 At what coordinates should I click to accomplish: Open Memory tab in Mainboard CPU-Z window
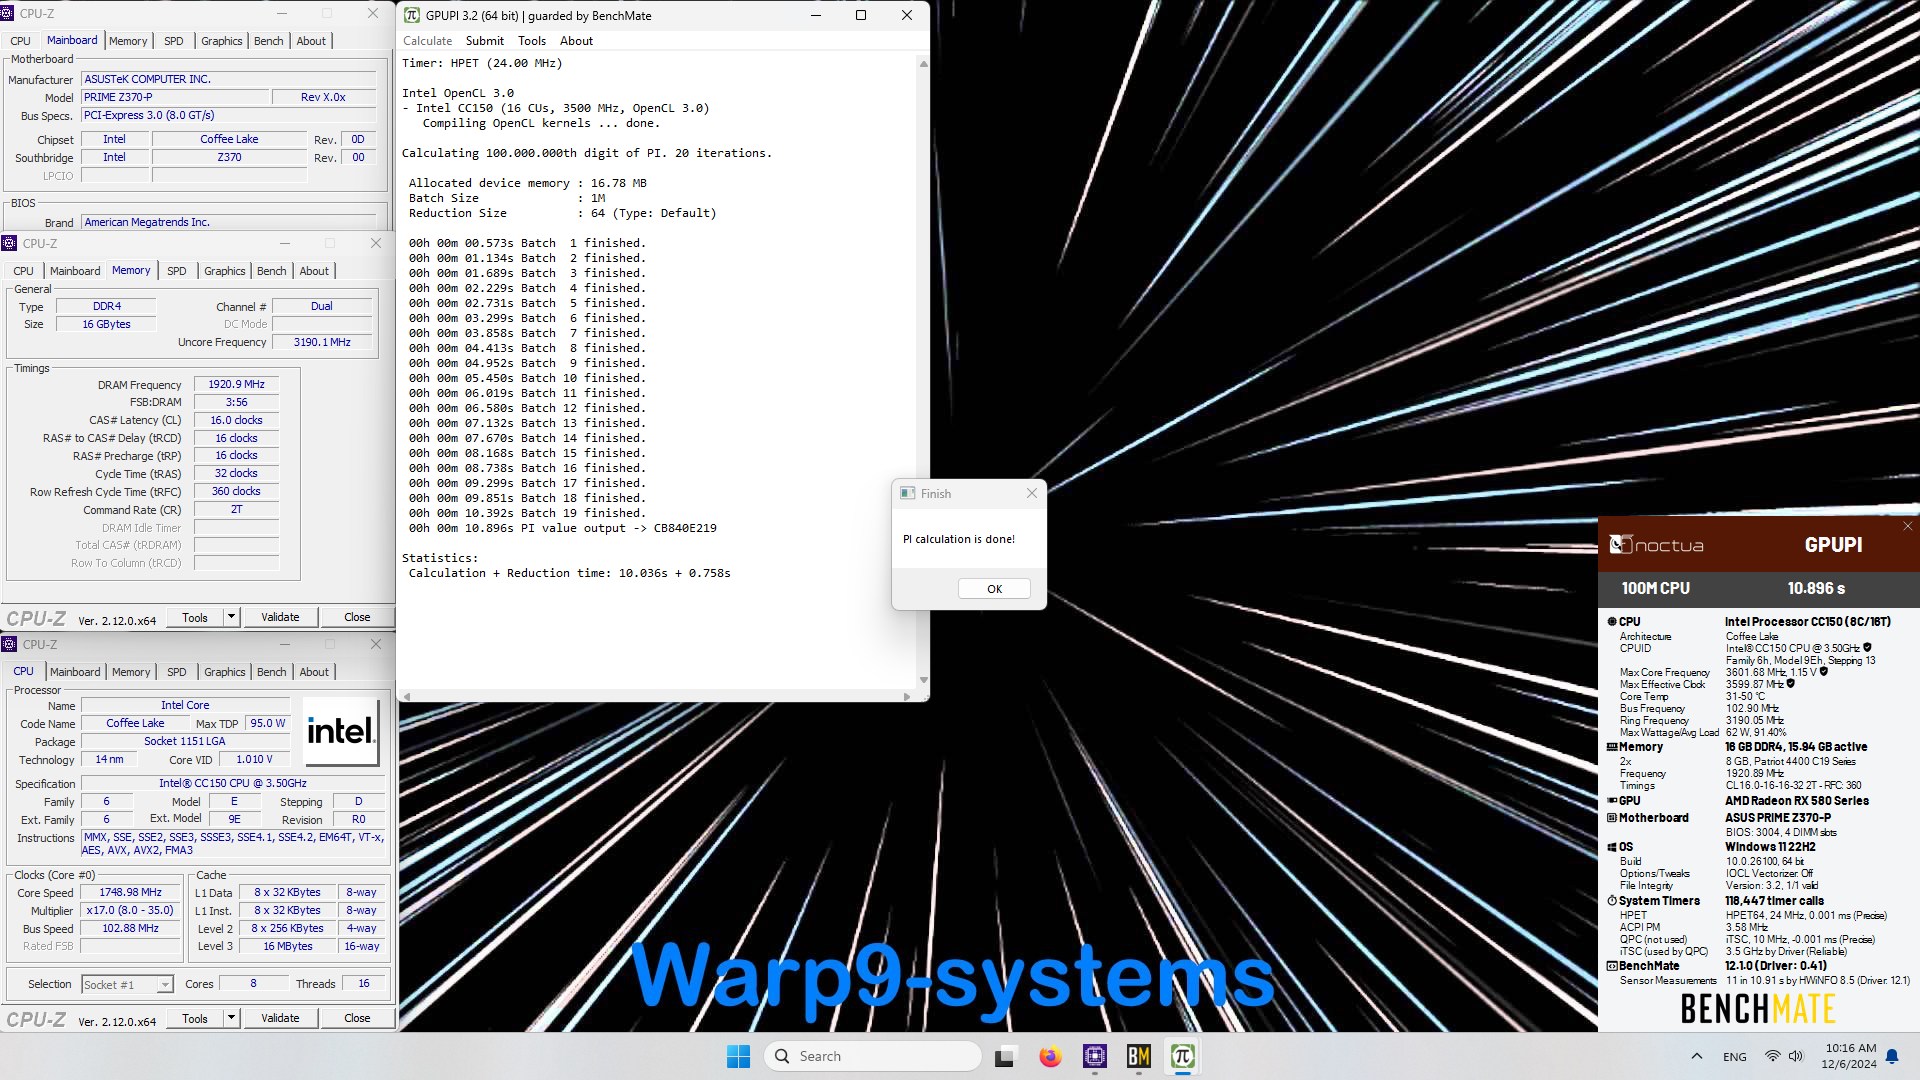(x=128, y=41)
